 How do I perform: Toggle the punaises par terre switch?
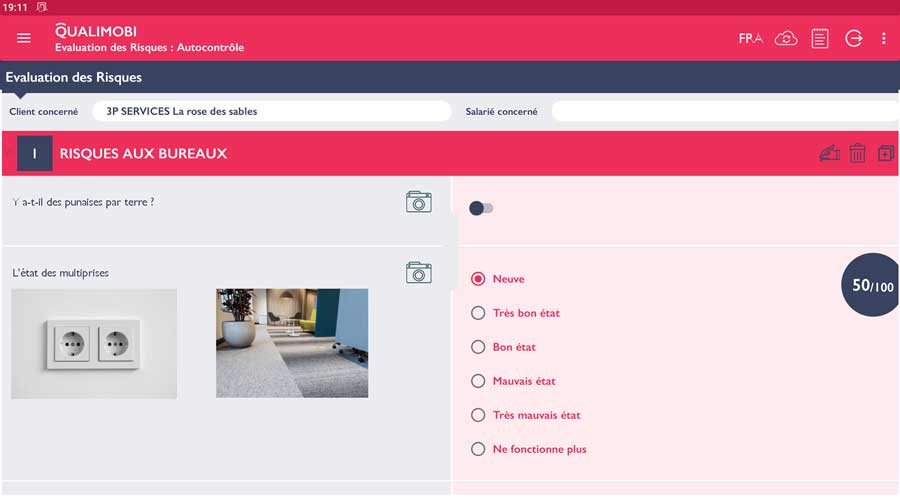click(x=481, y=208)
